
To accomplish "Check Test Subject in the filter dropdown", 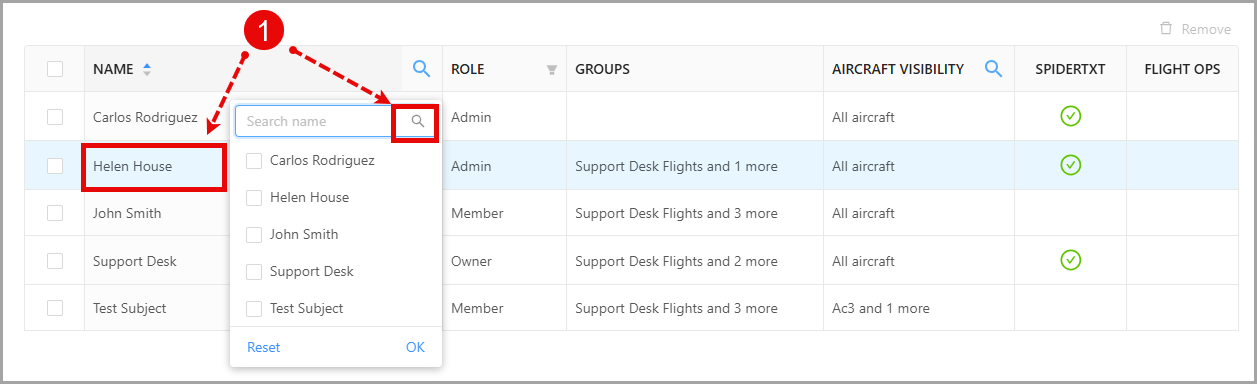I will [254, 308].
